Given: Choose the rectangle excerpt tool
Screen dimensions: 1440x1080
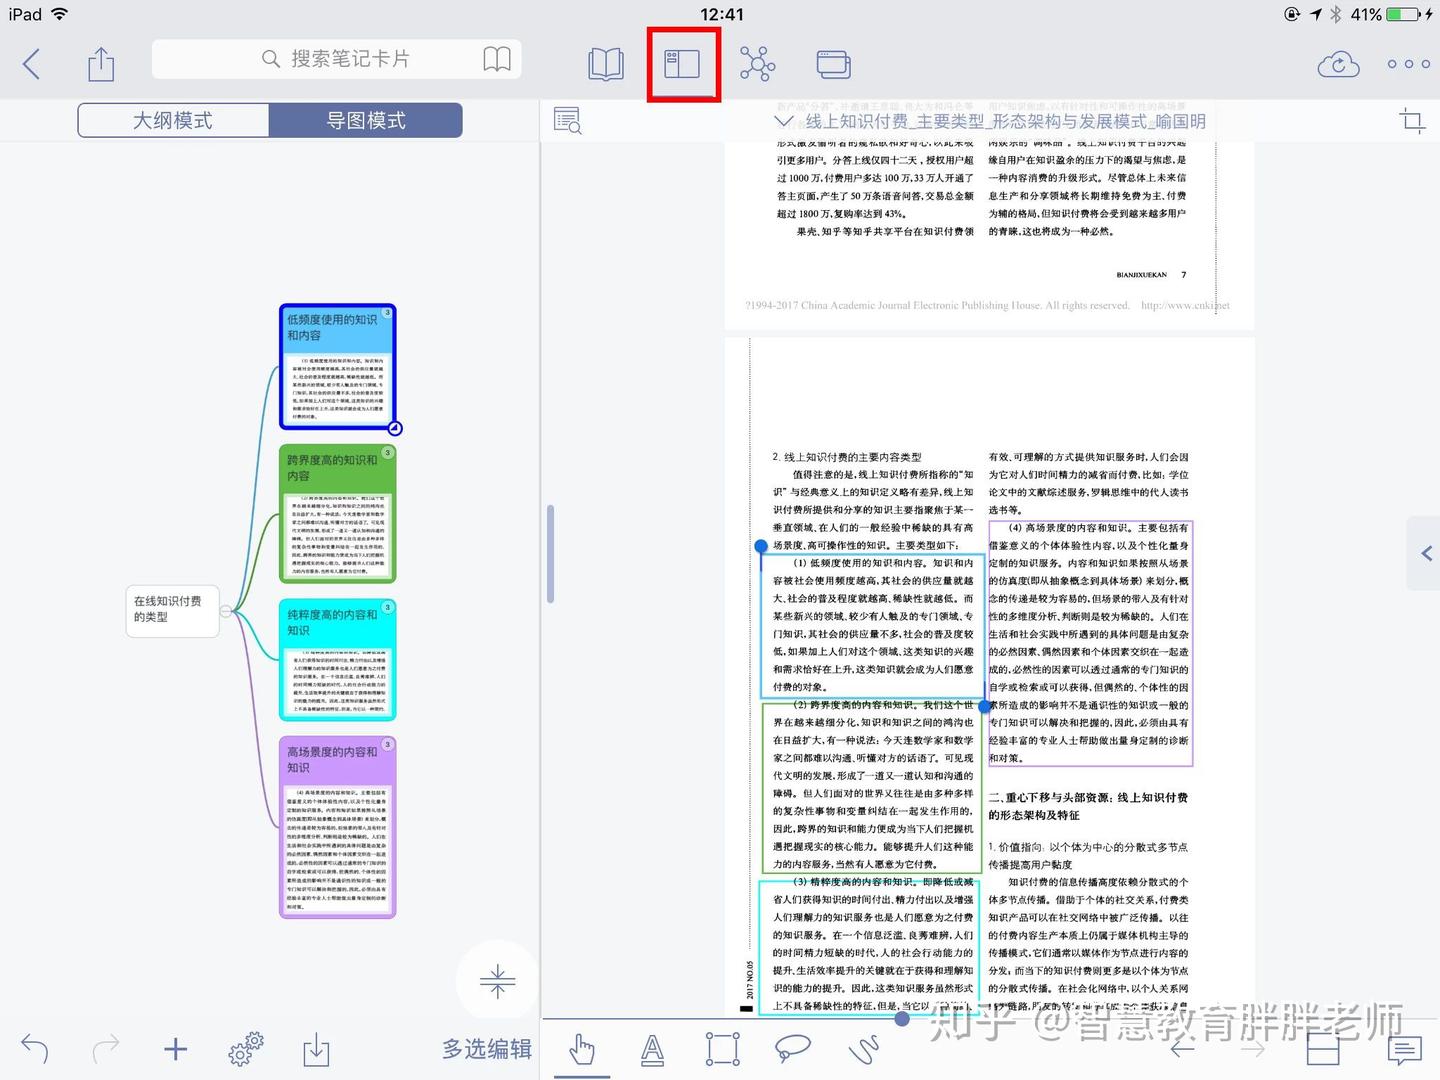Looking at the screenshot, I should [722, 1048].
